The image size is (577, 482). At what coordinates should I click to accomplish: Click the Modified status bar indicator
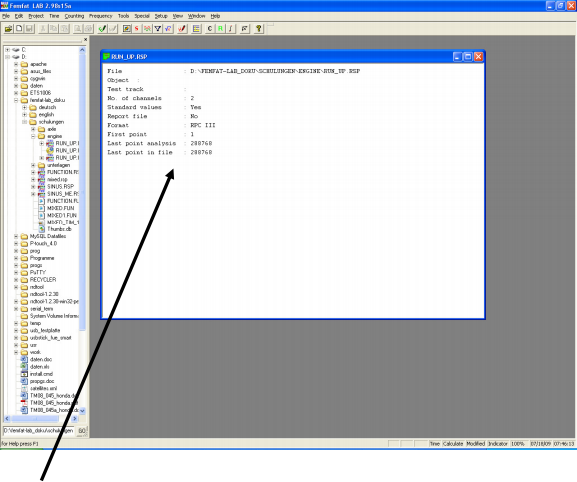point(475,444)
